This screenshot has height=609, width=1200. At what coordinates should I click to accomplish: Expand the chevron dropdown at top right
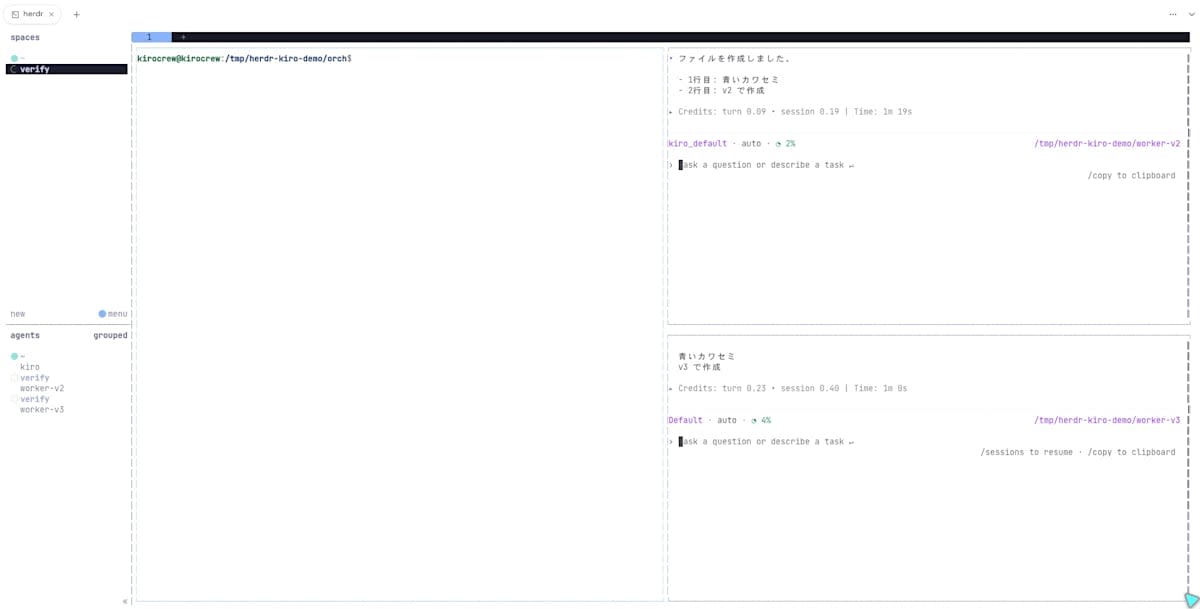(1190, 14)
